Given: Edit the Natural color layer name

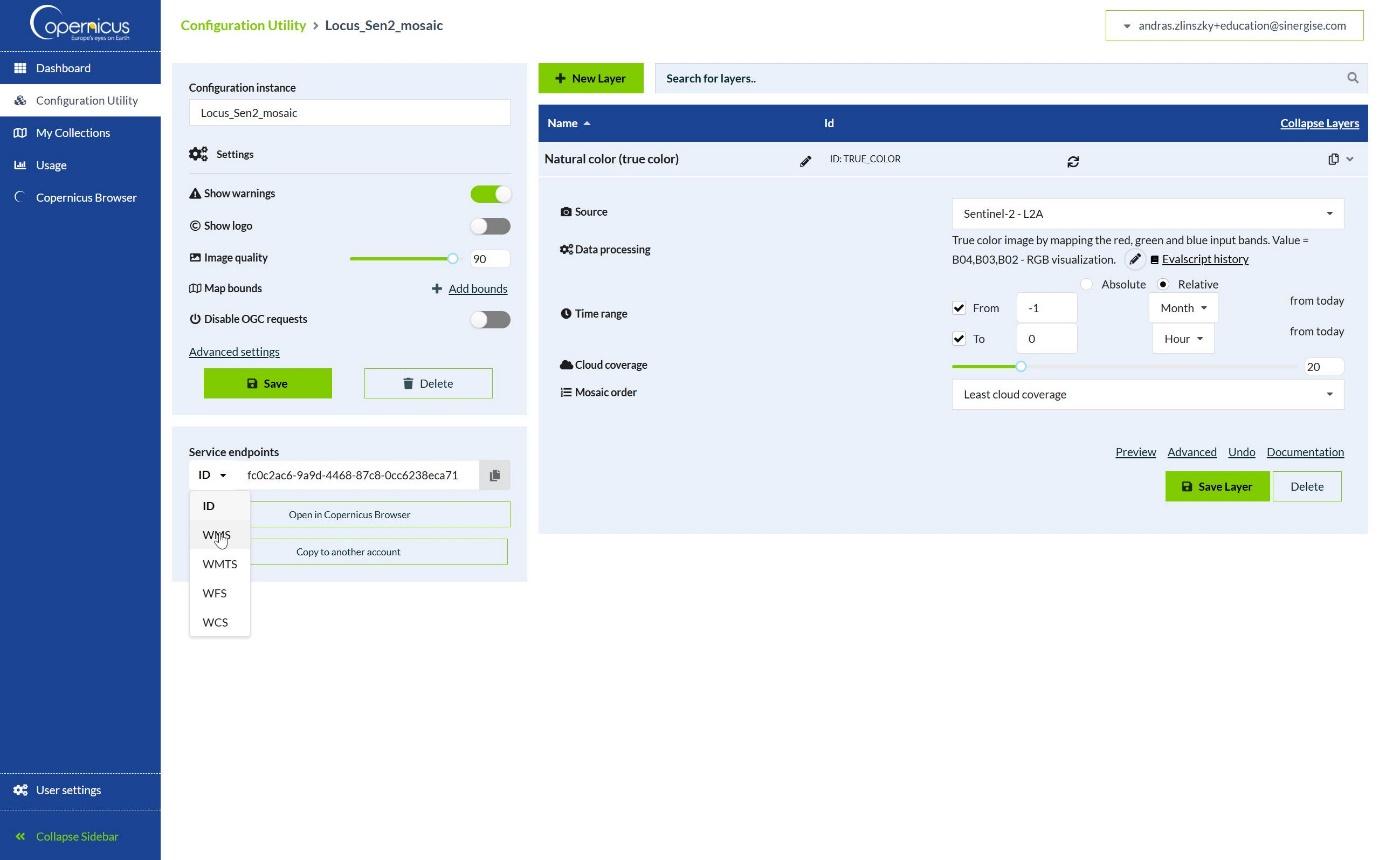Looking at the screenshot, I should (x=805, y=161).
